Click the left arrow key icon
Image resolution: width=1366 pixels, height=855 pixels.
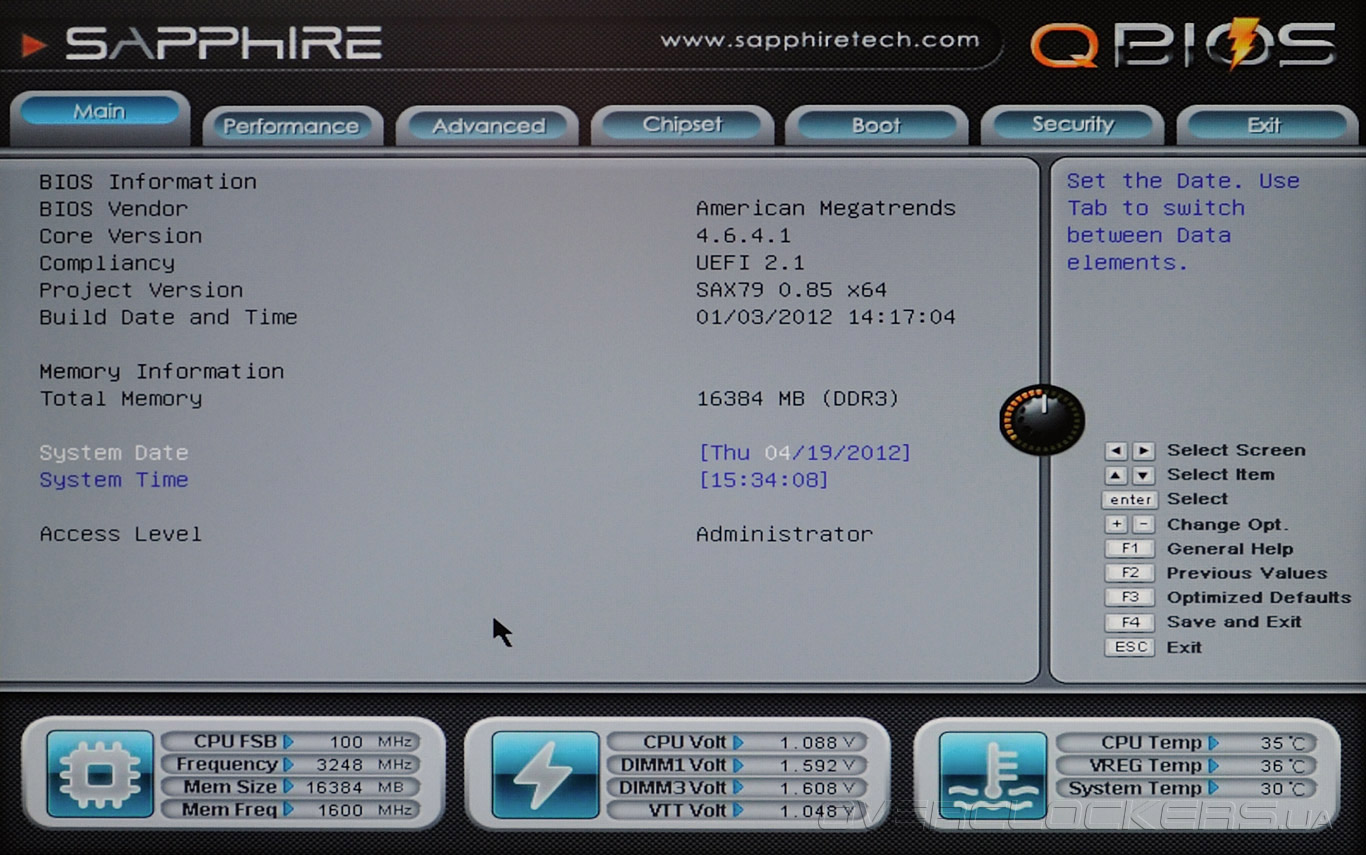point(1116,451)
